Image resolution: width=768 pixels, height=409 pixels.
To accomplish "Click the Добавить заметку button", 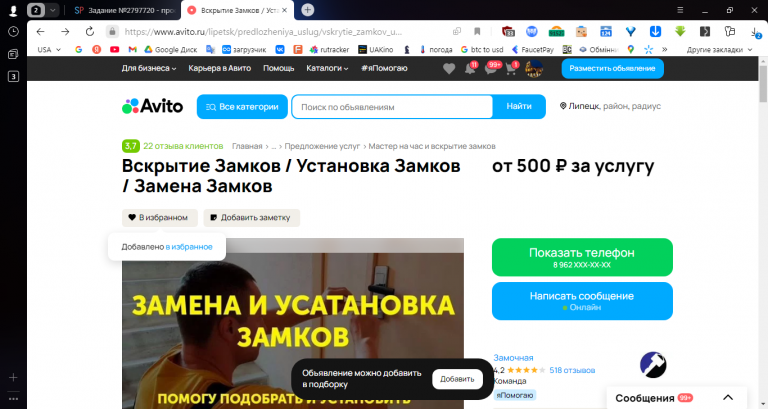I will pyautogui.click(x=252, y=217).
